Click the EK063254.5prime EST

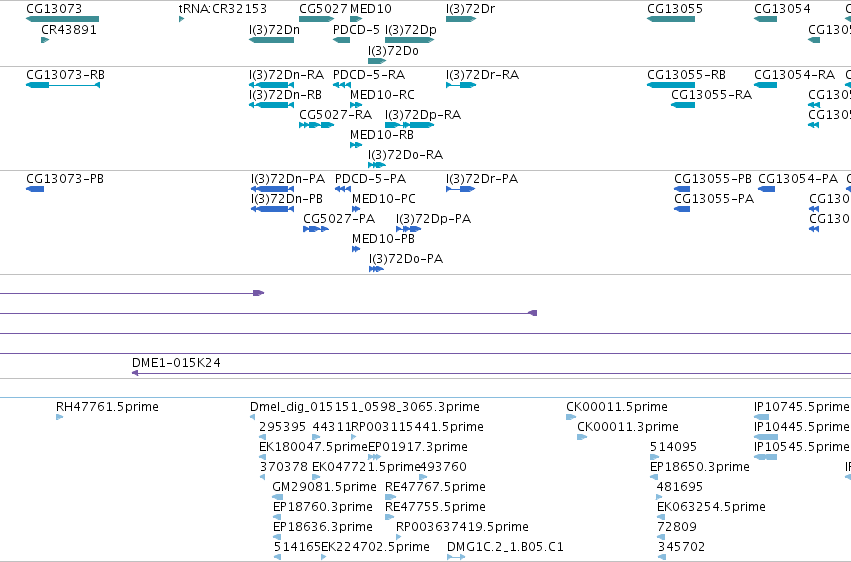[661, 518]
